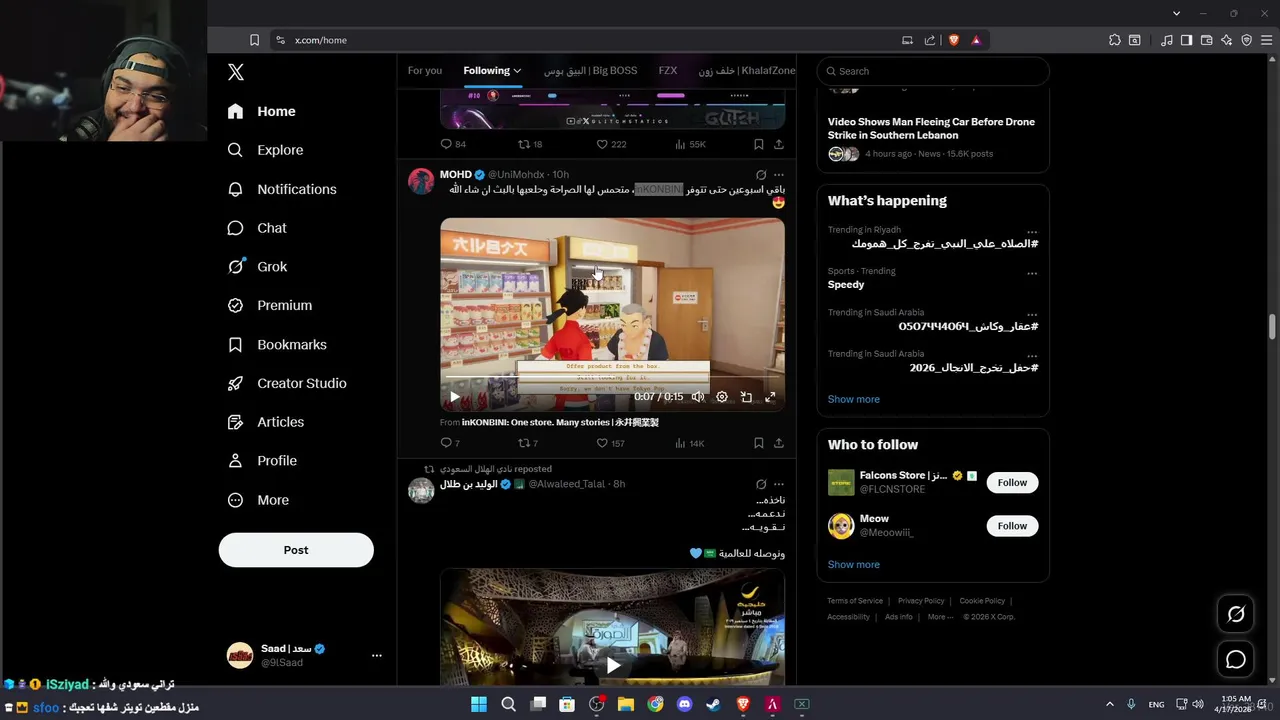Open video settings gear on inKONBINI video
1280x720 pixels.
tap(722, 397)
